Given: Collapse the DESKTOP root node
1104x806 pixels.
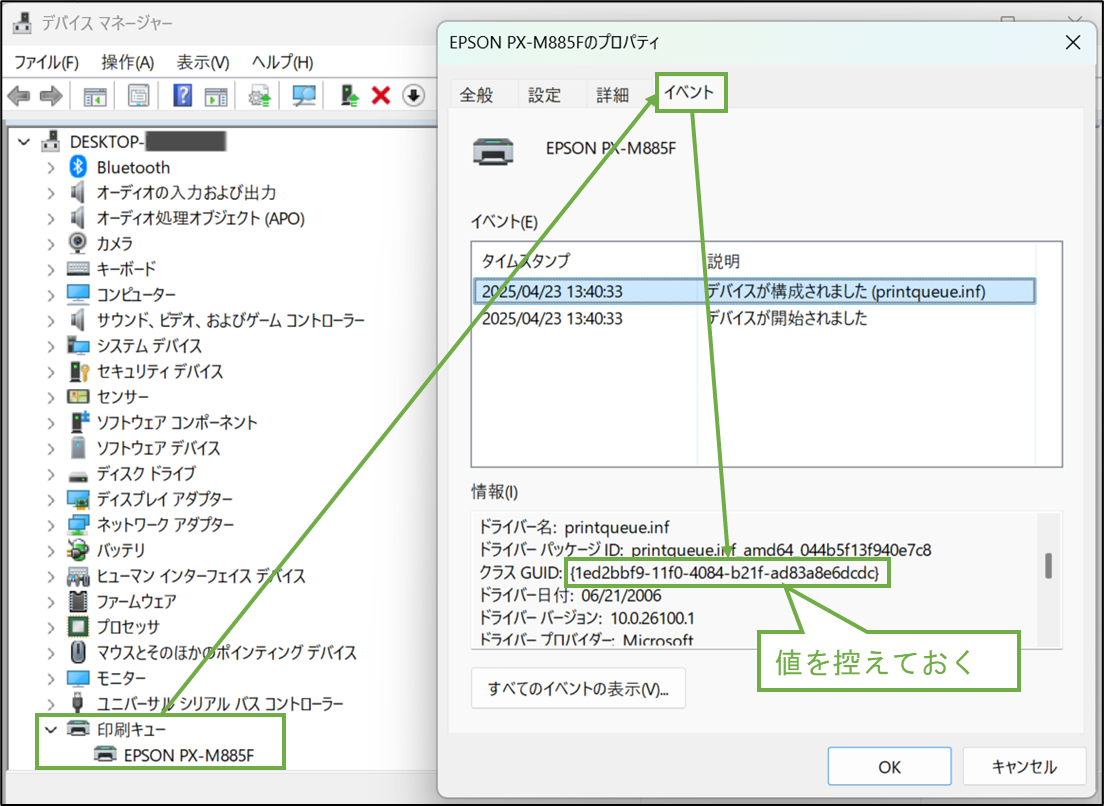Looking at the screenshot, I should 24,142.
